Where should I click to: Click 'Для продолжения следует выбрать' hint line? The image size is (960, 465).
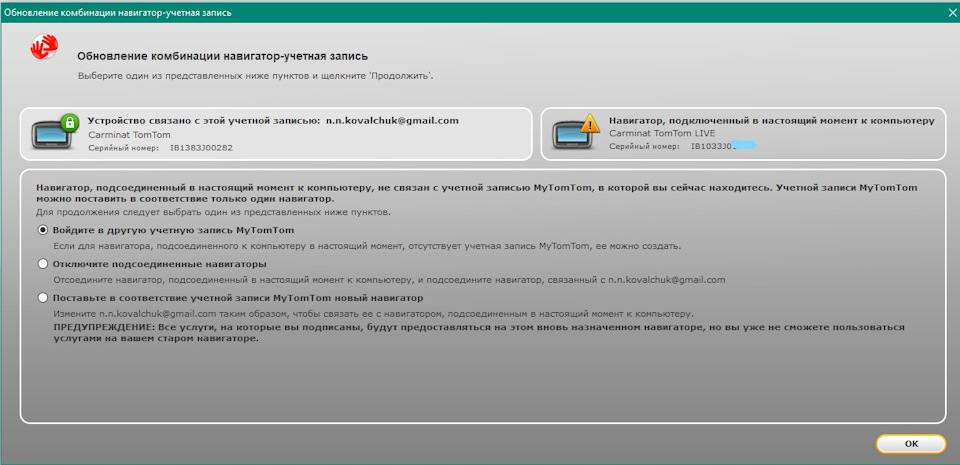pyautogui.click(x=213, y=212)
